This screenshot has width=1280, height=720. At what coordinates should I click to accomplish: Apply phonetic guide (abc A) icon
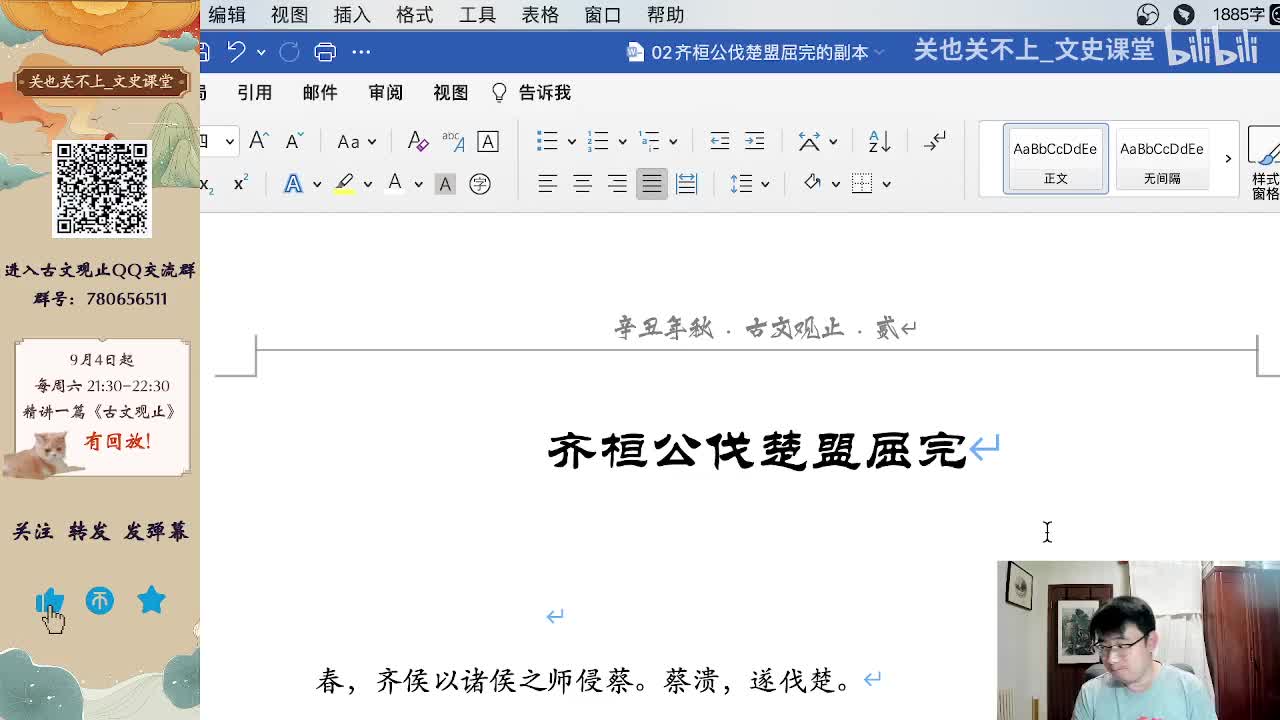coord(453,141)
